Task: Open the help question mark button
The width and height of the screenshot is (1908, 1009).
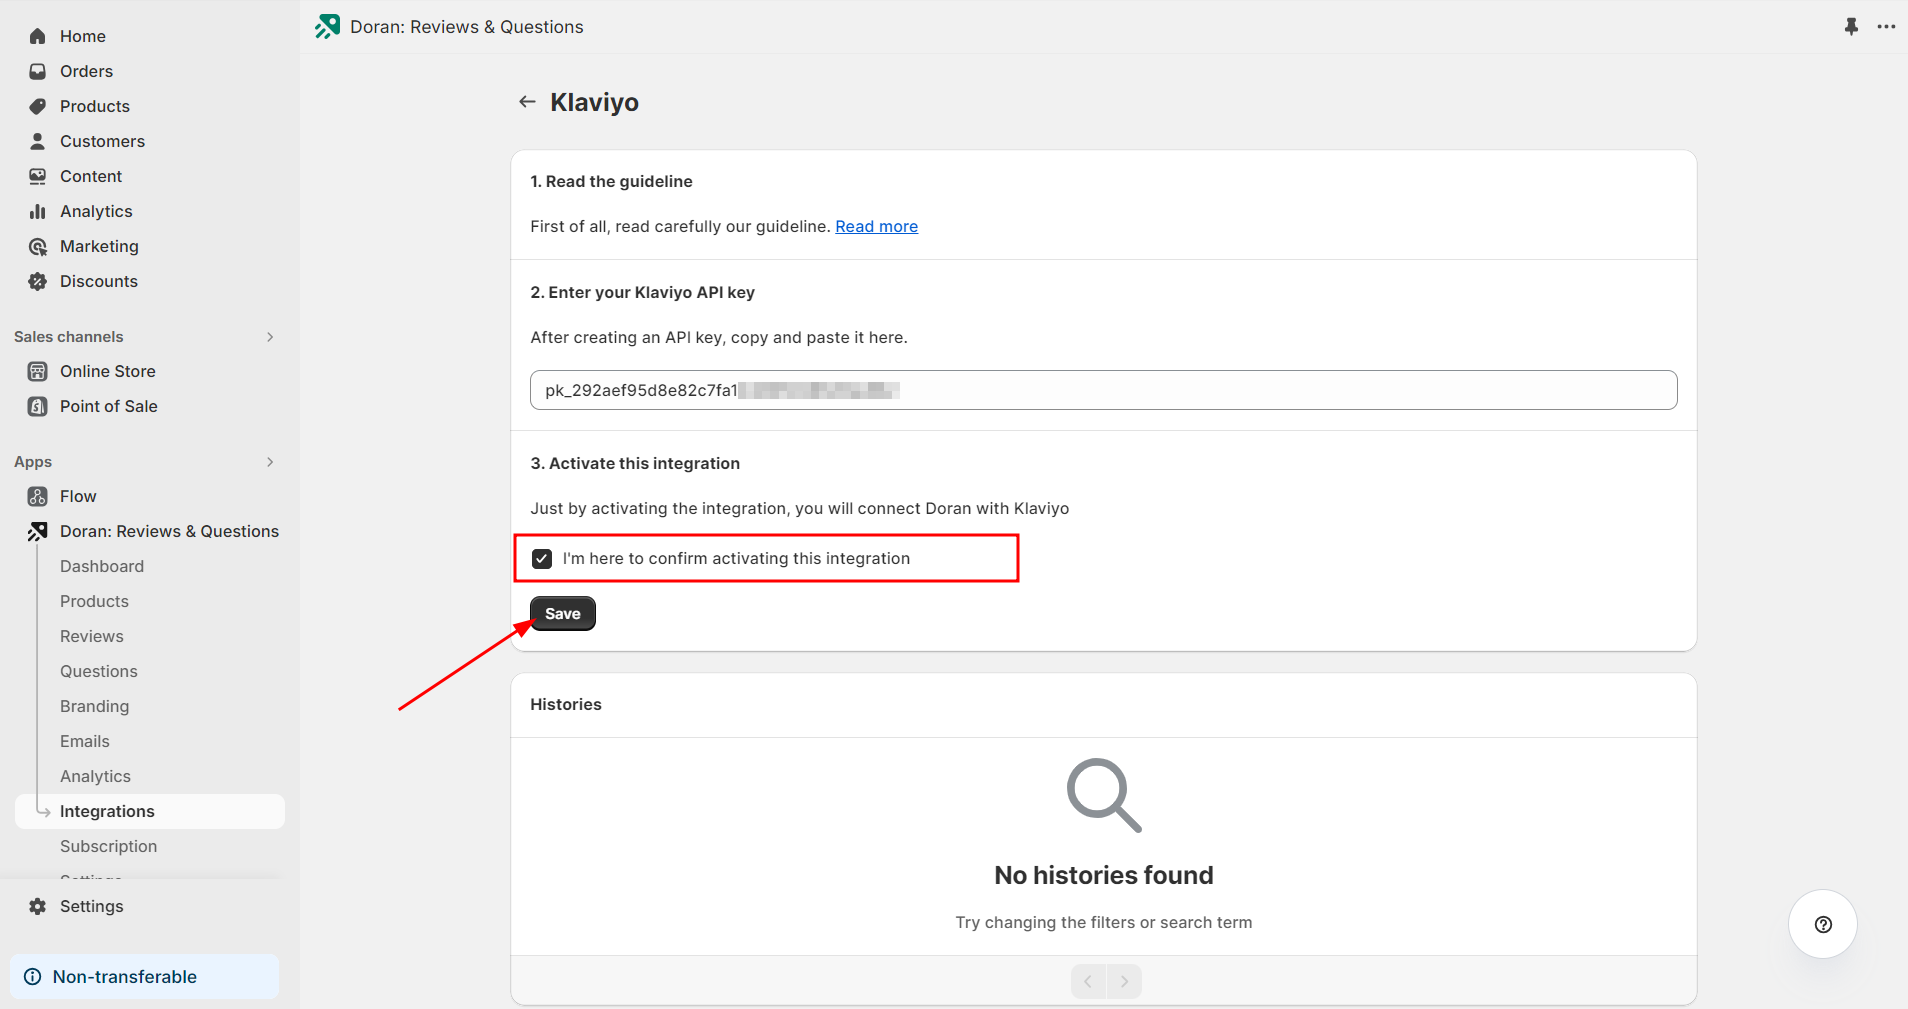Action: click(x=1823, y=924)
